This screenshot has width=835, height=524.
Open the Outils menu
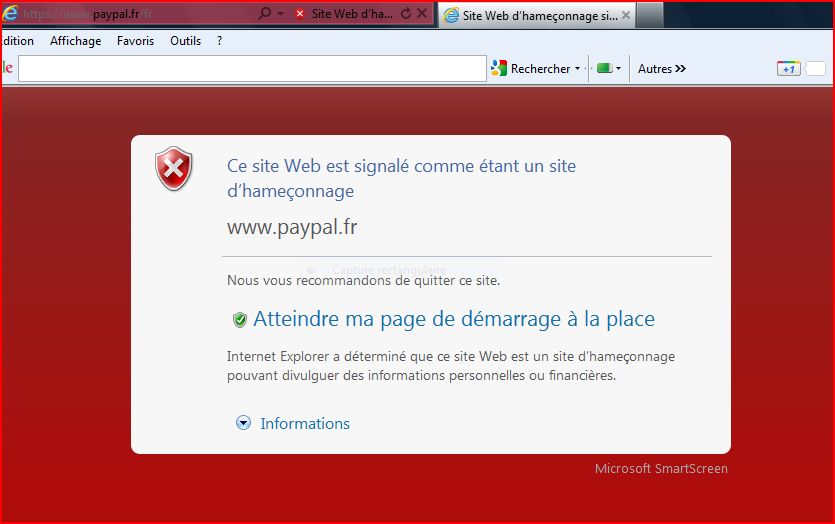185,41
